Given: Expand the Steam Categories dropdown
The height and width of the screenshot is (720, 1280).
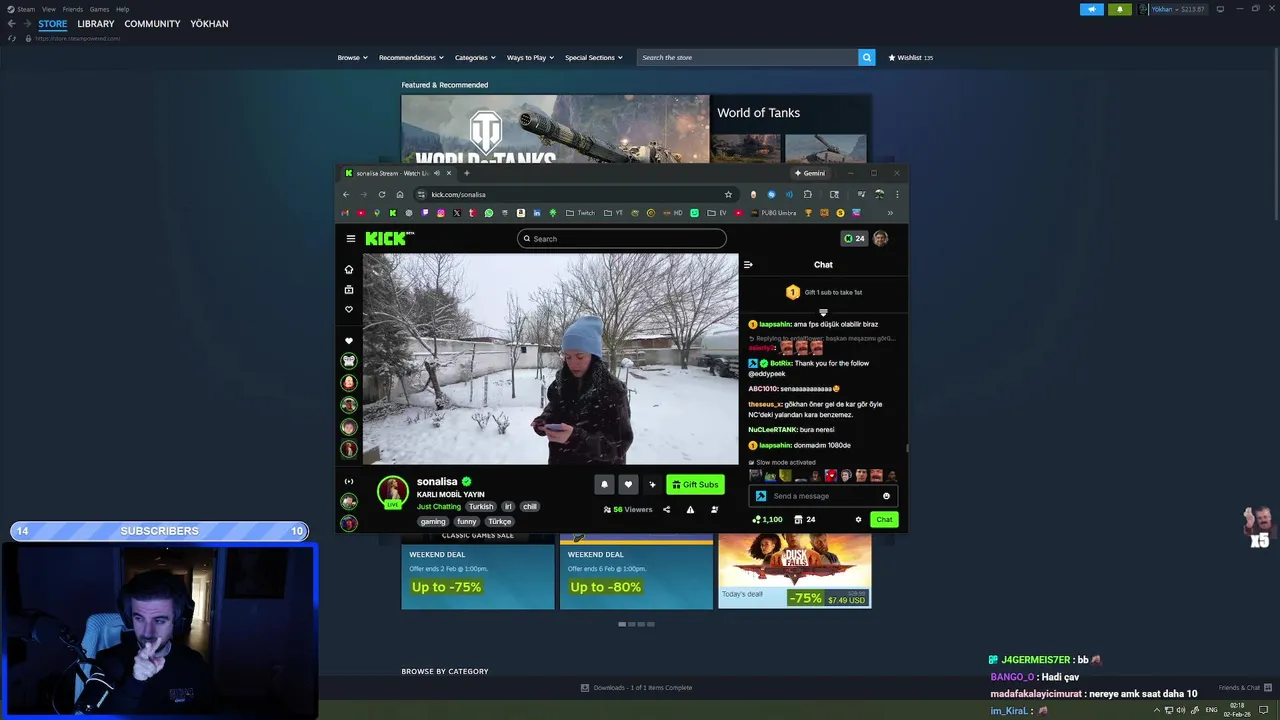Looking at the screenshot, I should tap(475, 57).
